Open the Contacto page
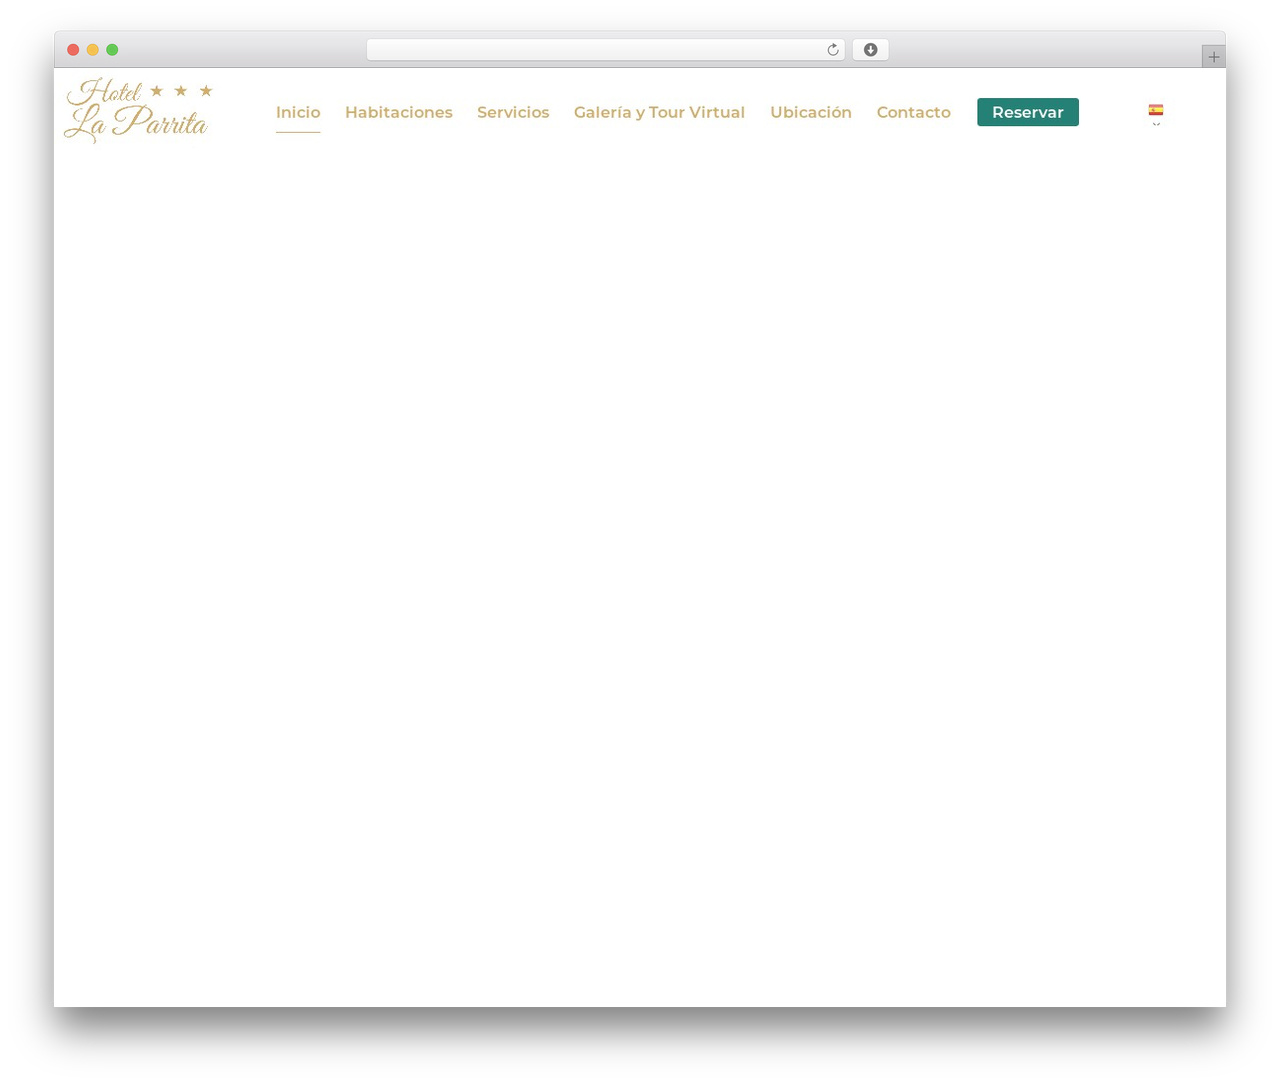This screenshot has width=1280, height=1084. pyautogui.click(x=914, y=112)
